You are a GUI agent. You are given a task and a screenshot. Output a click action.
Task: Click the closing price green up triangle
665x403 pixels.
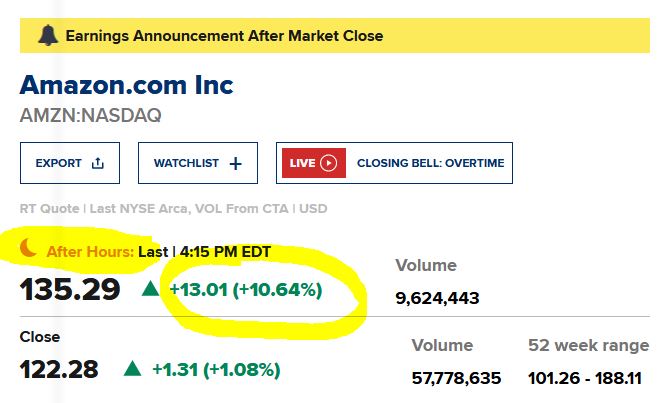[x=132, y=369]
